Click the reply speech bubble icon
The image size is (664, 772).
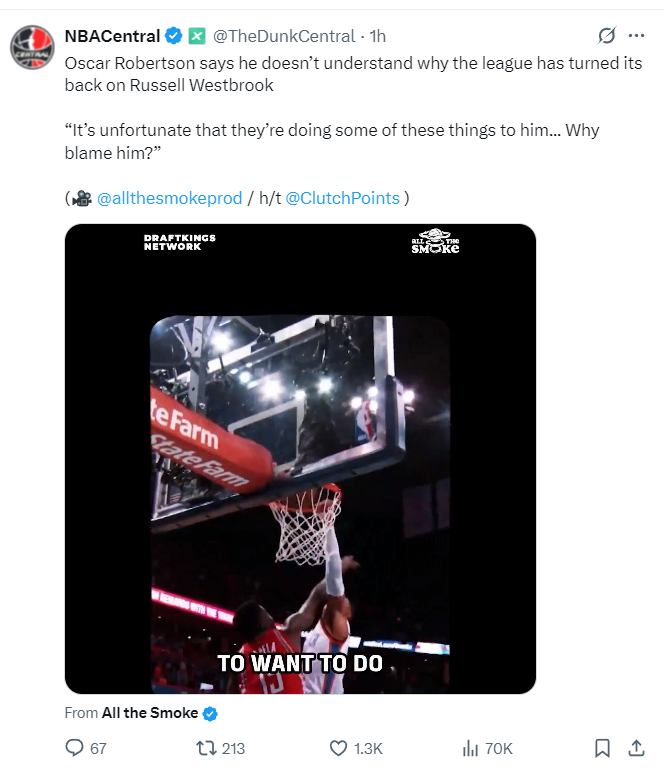pos(74,748)
